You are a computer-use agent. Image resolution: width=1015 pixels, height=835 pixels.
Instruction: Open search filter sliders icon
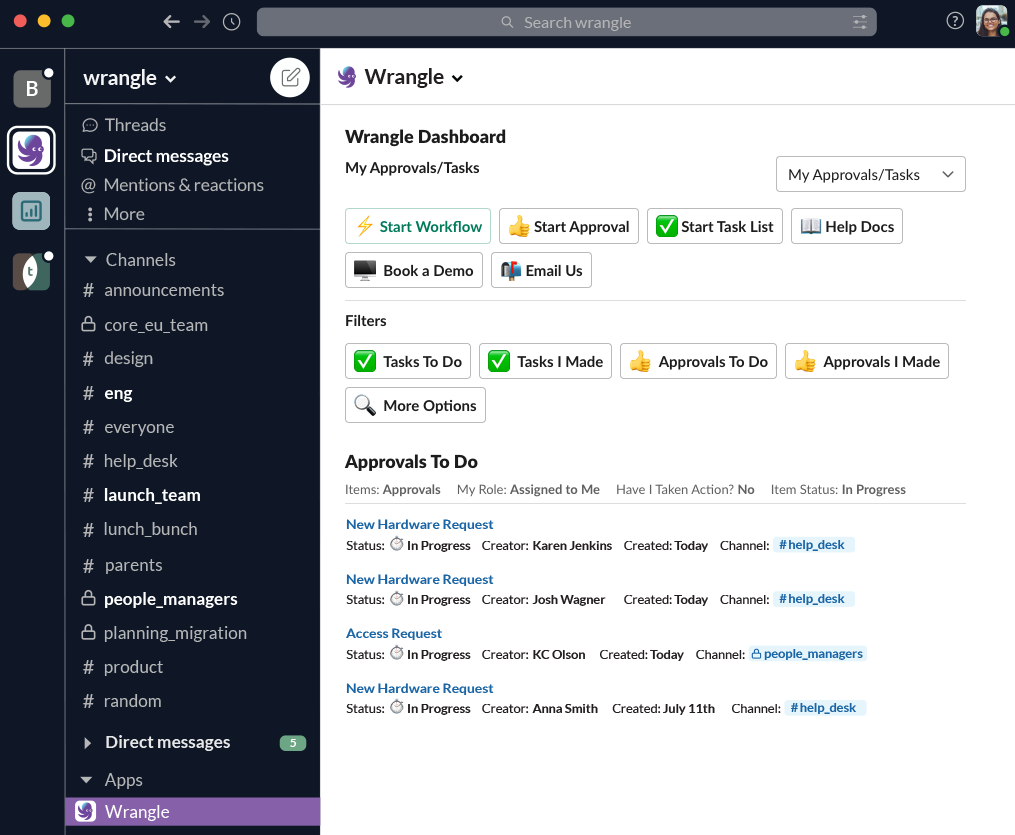tap(860, 23)
